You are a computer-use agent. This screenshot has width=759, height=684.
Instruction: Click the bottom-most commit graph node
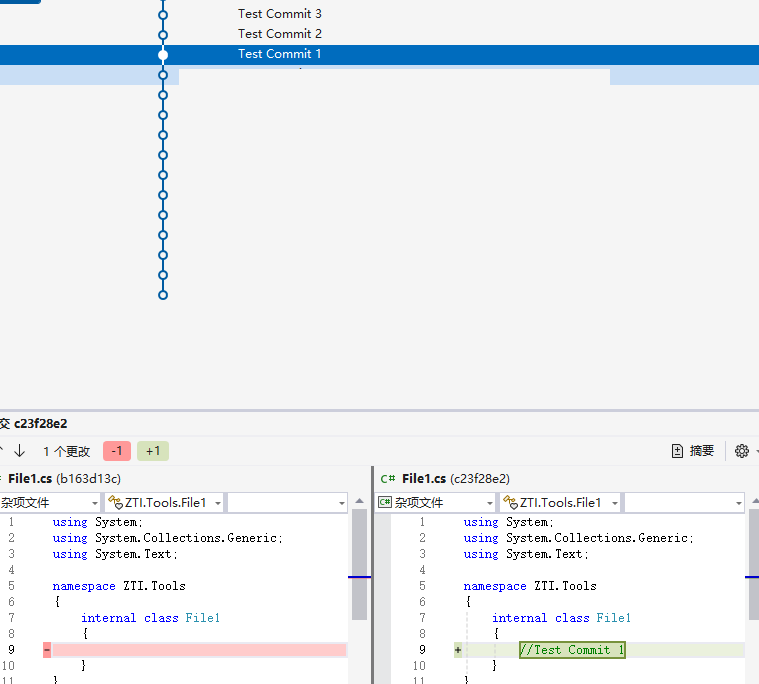163,295
